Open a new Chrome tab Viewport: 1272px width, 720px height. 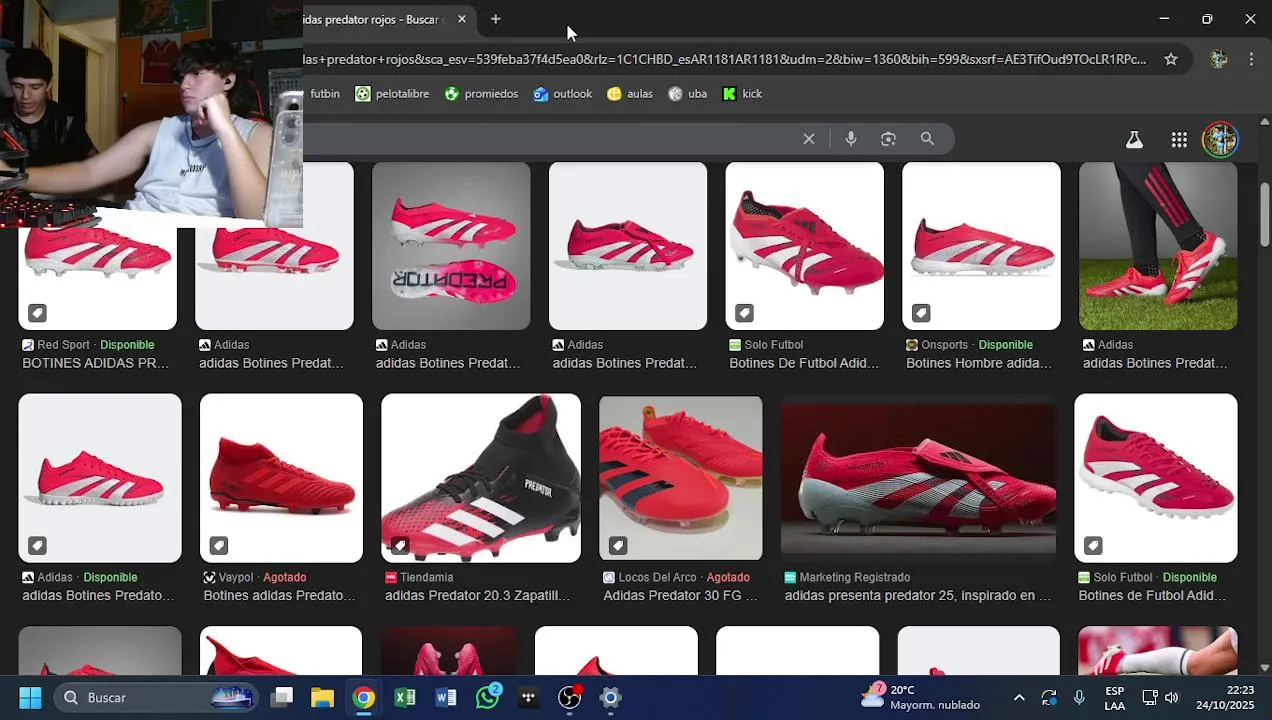click(x=495, y=19)
